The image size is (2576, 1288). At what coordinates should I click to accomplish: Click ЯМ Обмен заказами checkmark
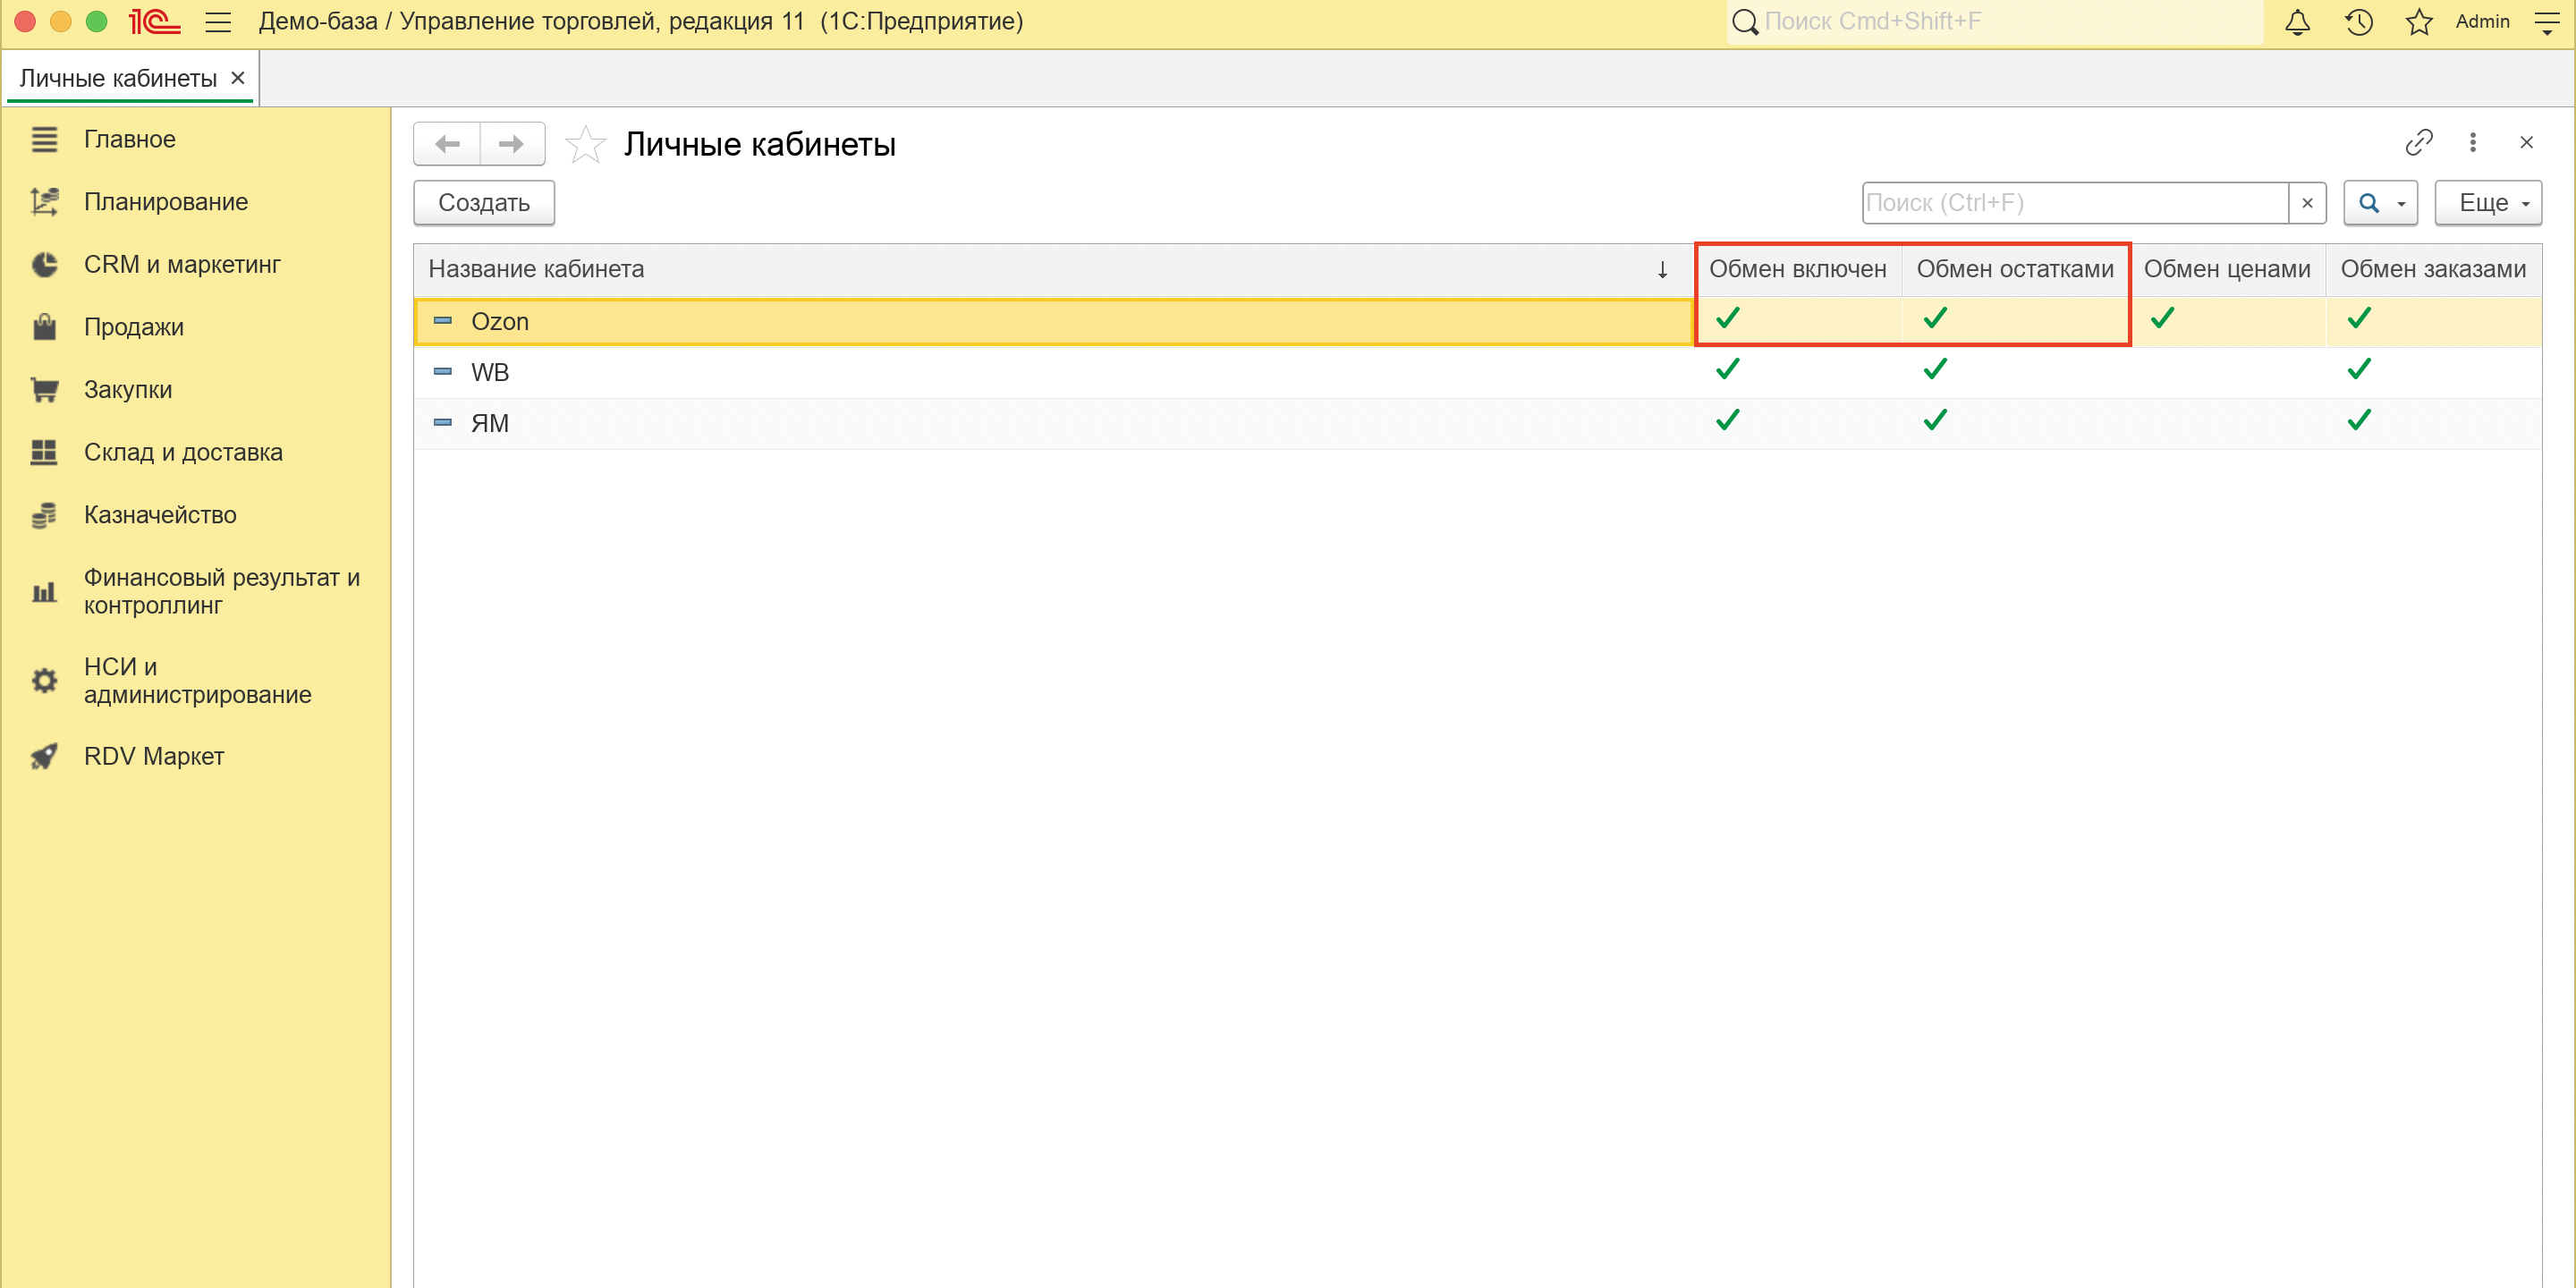pyautogui.click(x=2359, y=421)
